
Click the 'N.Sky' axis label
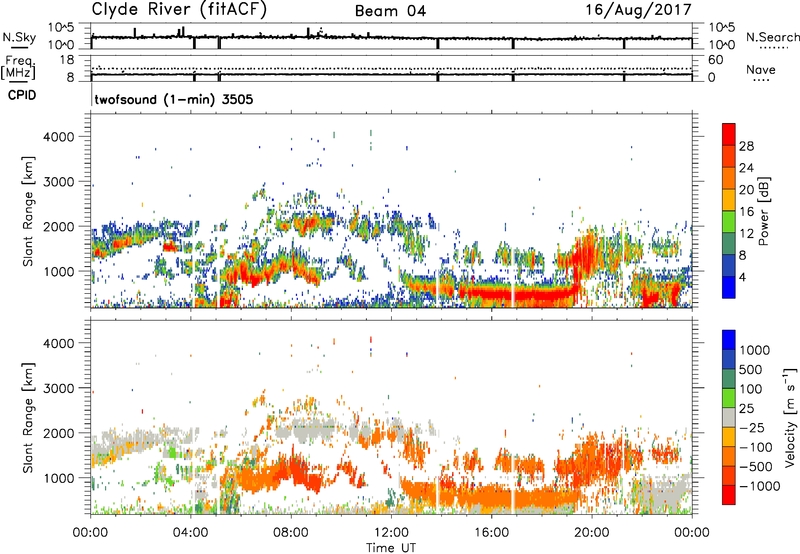click(19, 37)
